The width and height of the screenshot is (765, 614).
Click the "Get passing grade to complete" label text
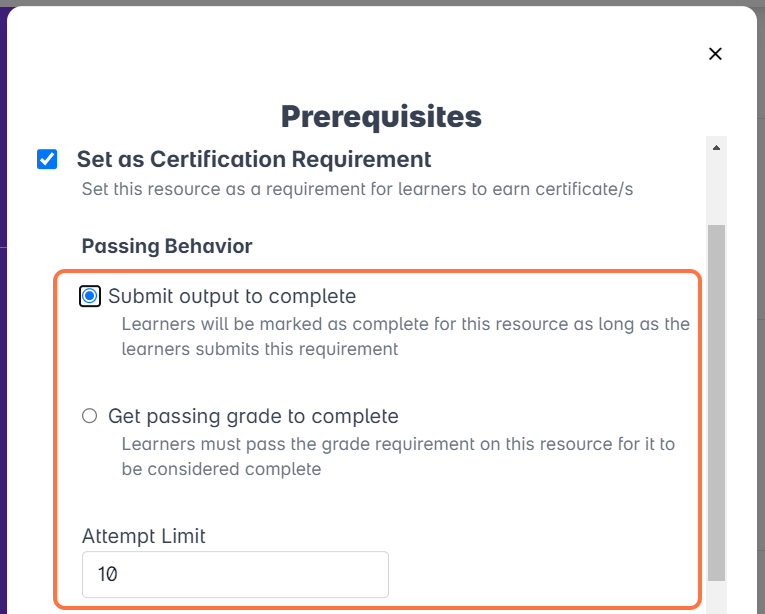[x=253, y=416]
